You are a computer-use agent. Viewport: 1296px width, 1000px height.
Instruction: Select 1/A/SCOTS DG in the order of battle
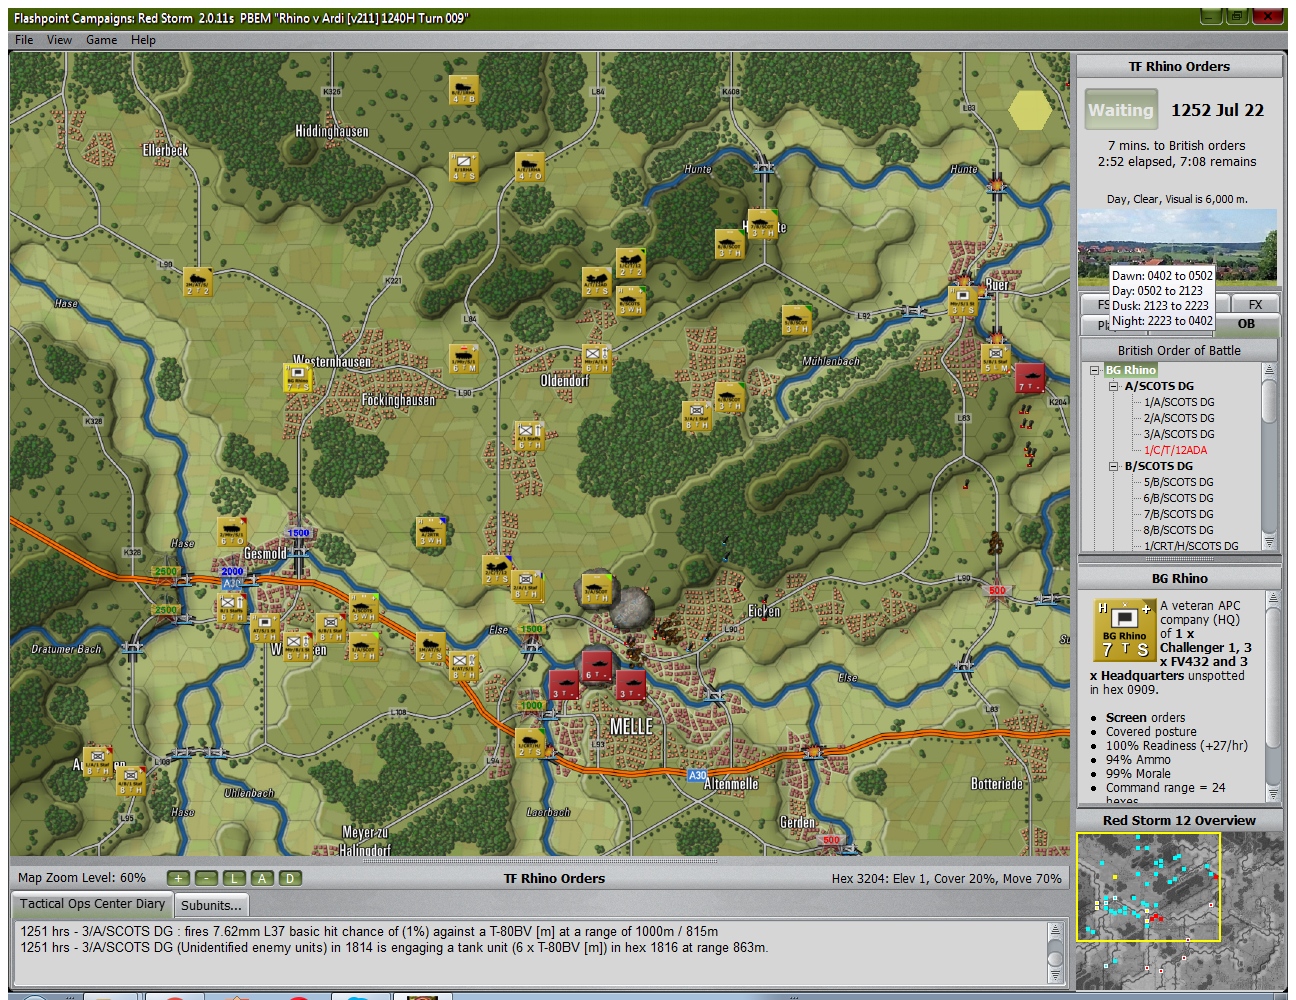click(x=1179, y=402)
